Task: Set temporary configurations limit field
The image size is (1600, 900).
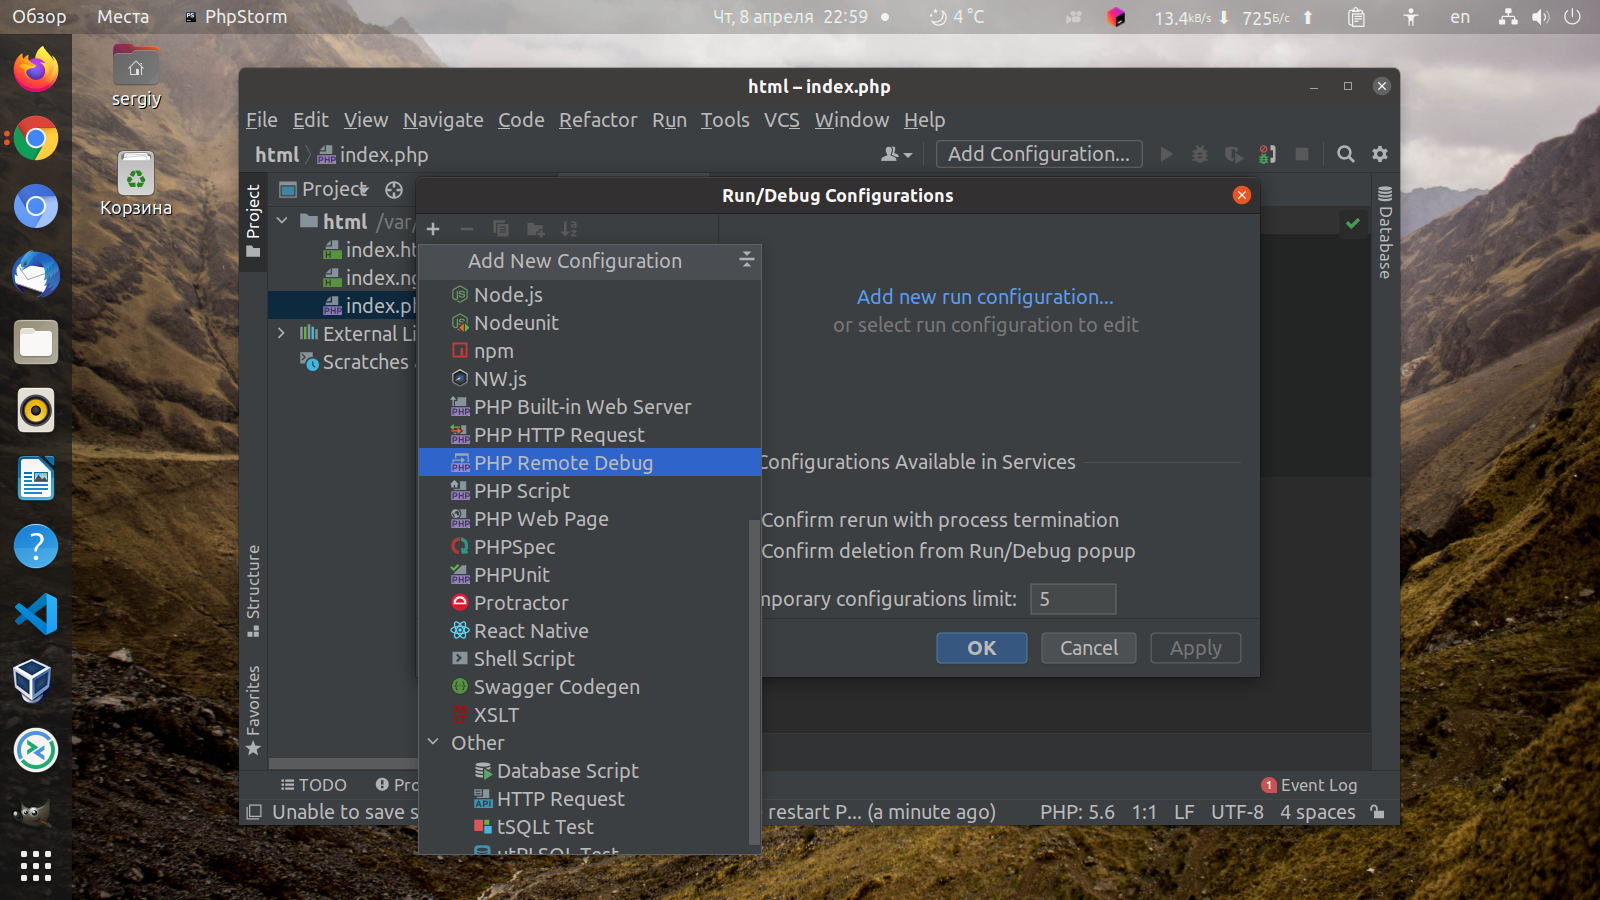Action: 1073,599
